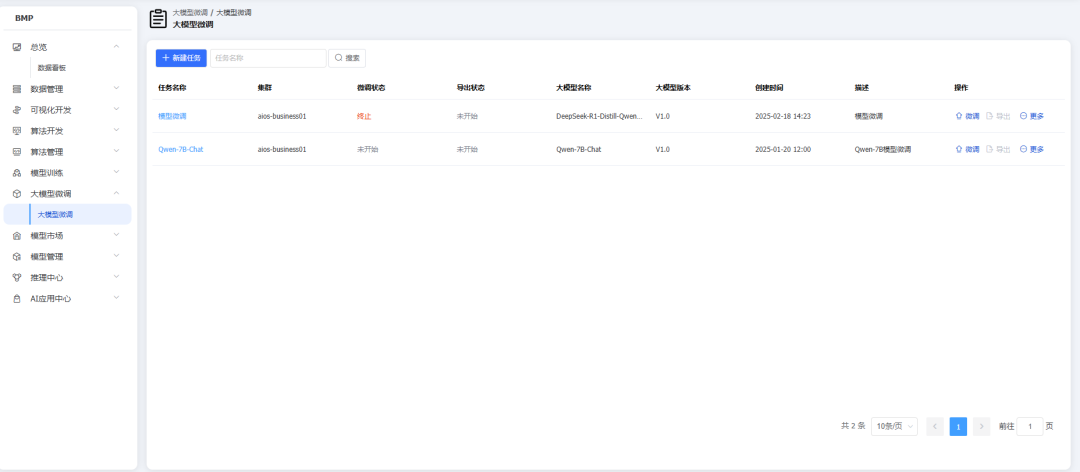The image size is (1080, 472).
Task: Expand the 算法开发 menu chevron
Action: click(x=116, y=130)
